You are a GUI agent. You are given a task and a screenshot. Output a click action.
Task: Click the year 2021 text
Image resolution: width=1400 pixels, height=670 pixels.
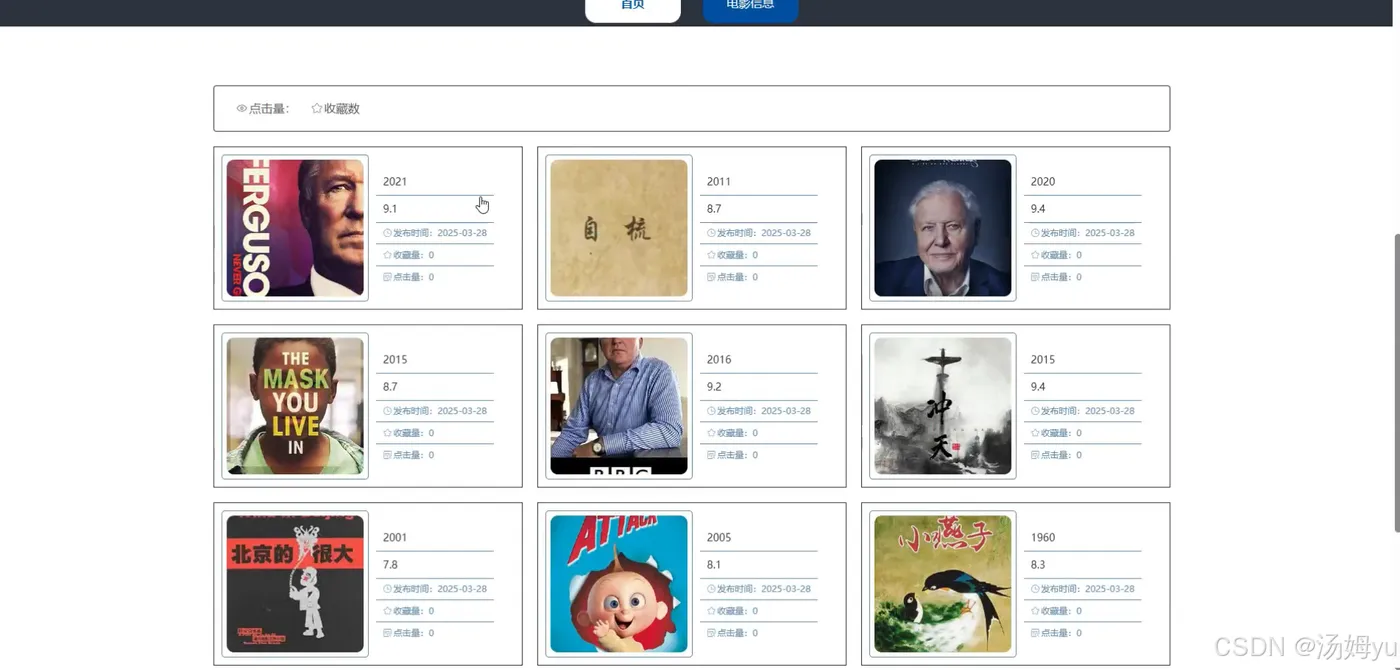click(x=395, y=182)
